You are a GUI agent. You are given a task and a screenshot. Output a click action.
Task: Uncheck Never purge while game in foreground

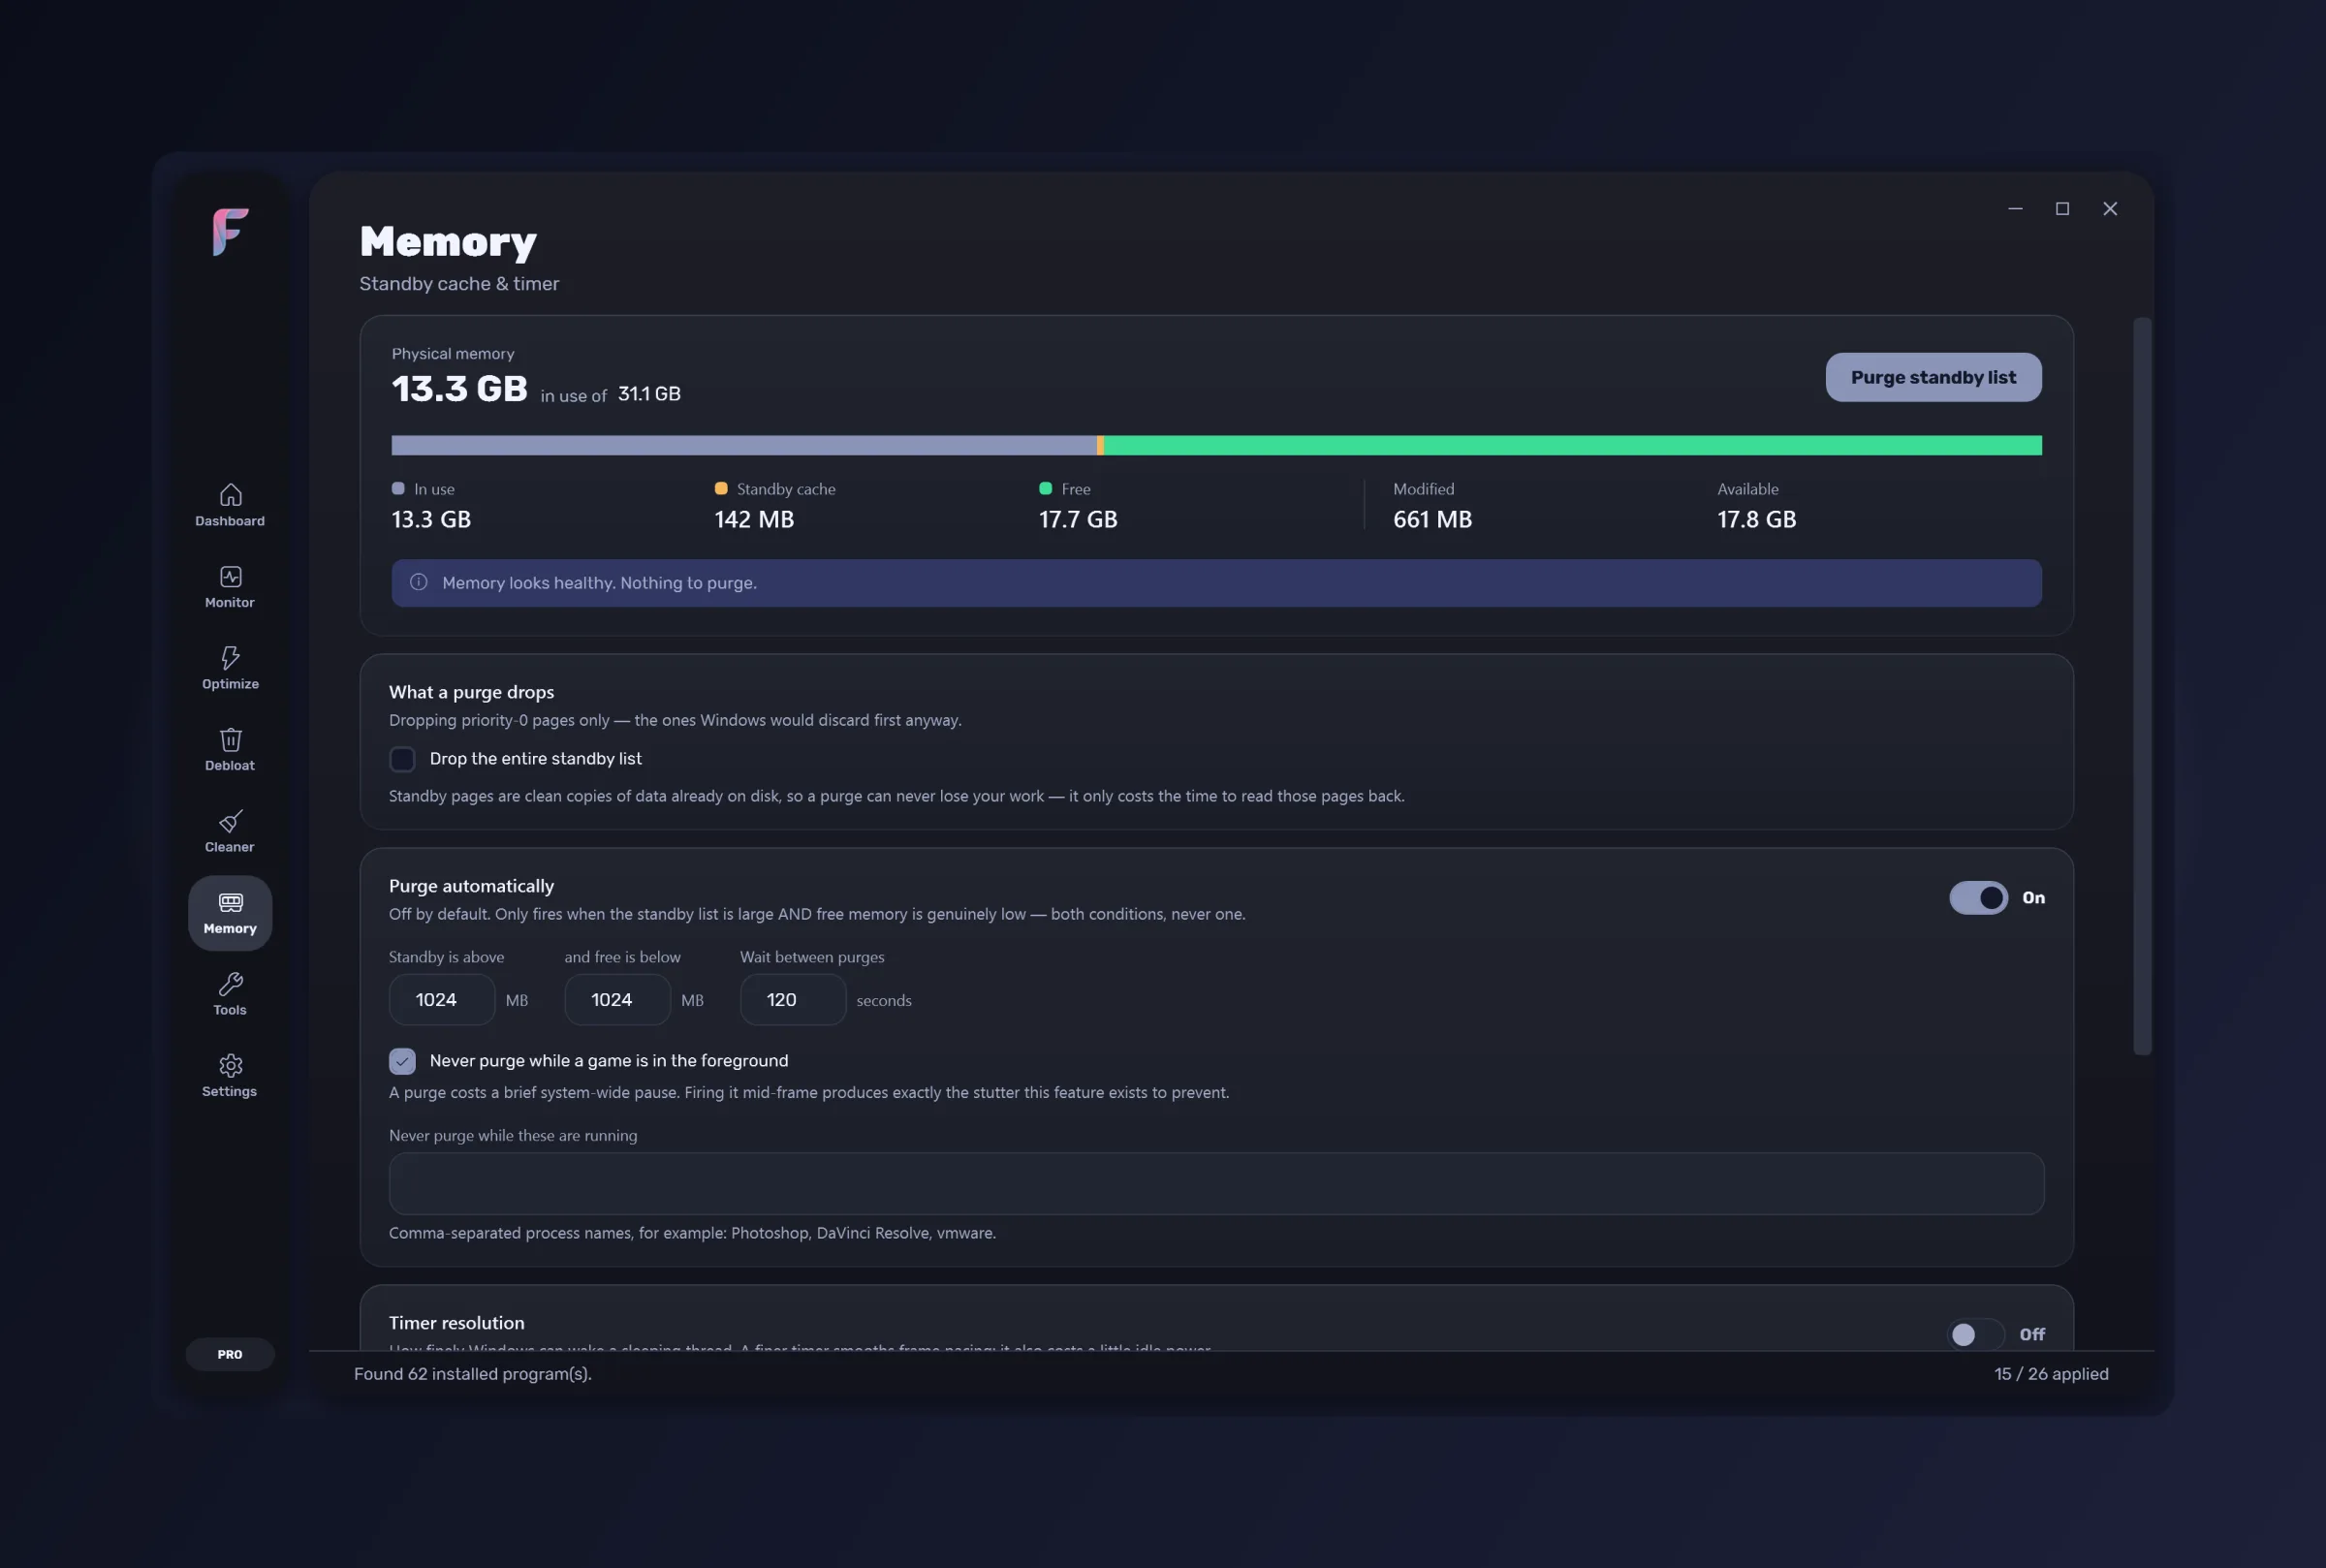coord(402,1061)
